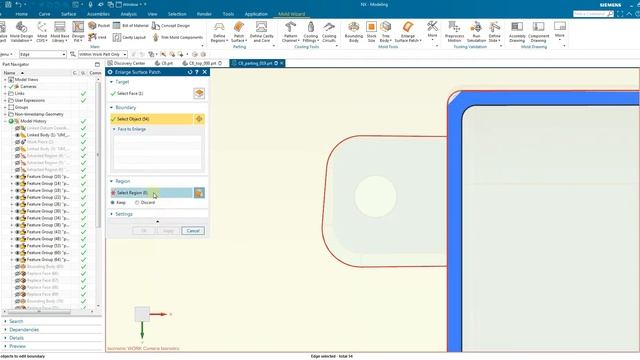This screenshot has height=360, width=640.
Task: Click the full screen icon near search
Action: point(620,14)
